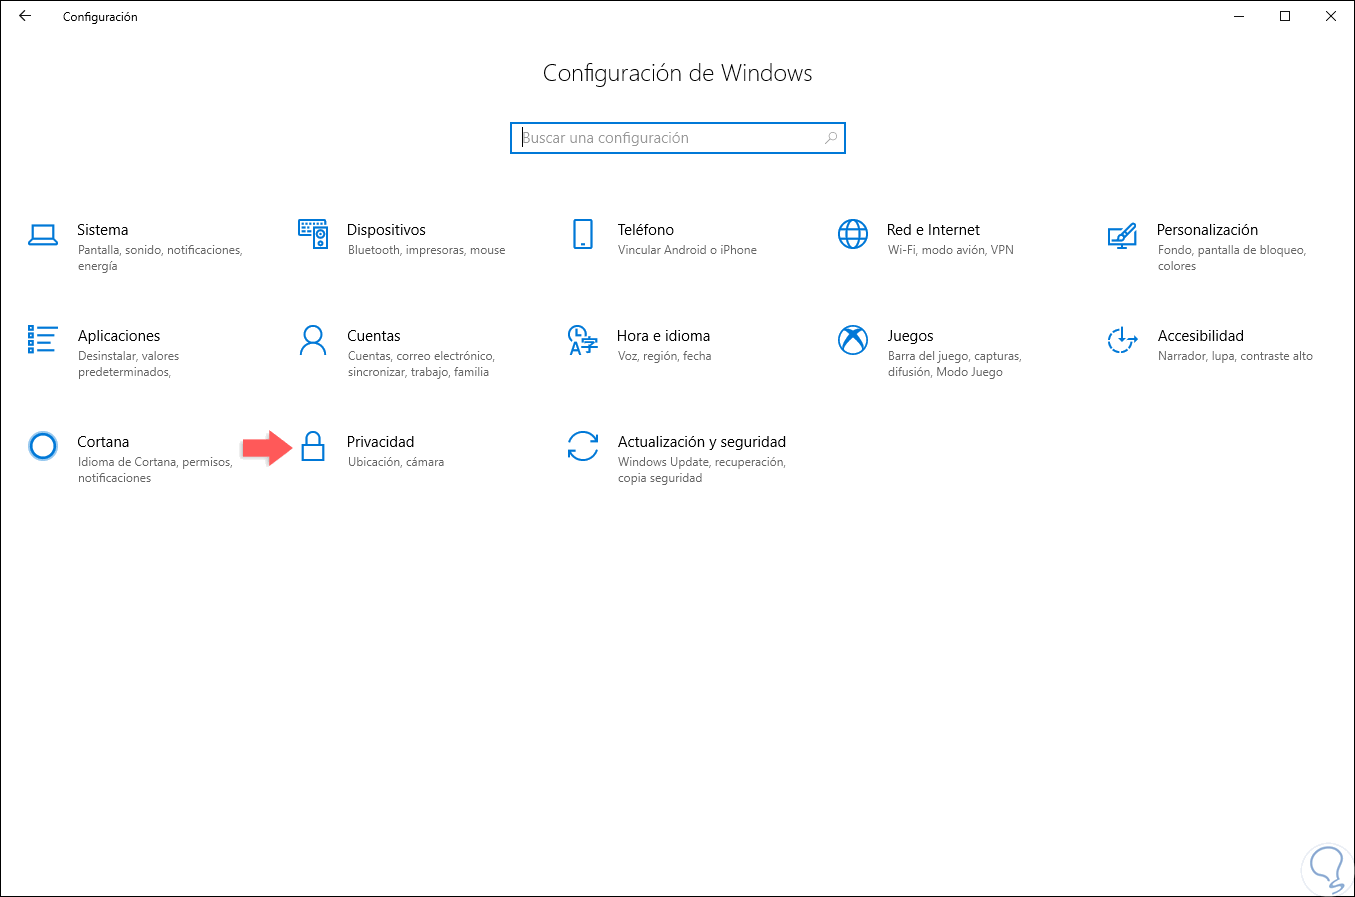
Task: Click 'Fondo, pantalla de bloqueo, colores' description
Action: pos(1232,258)
